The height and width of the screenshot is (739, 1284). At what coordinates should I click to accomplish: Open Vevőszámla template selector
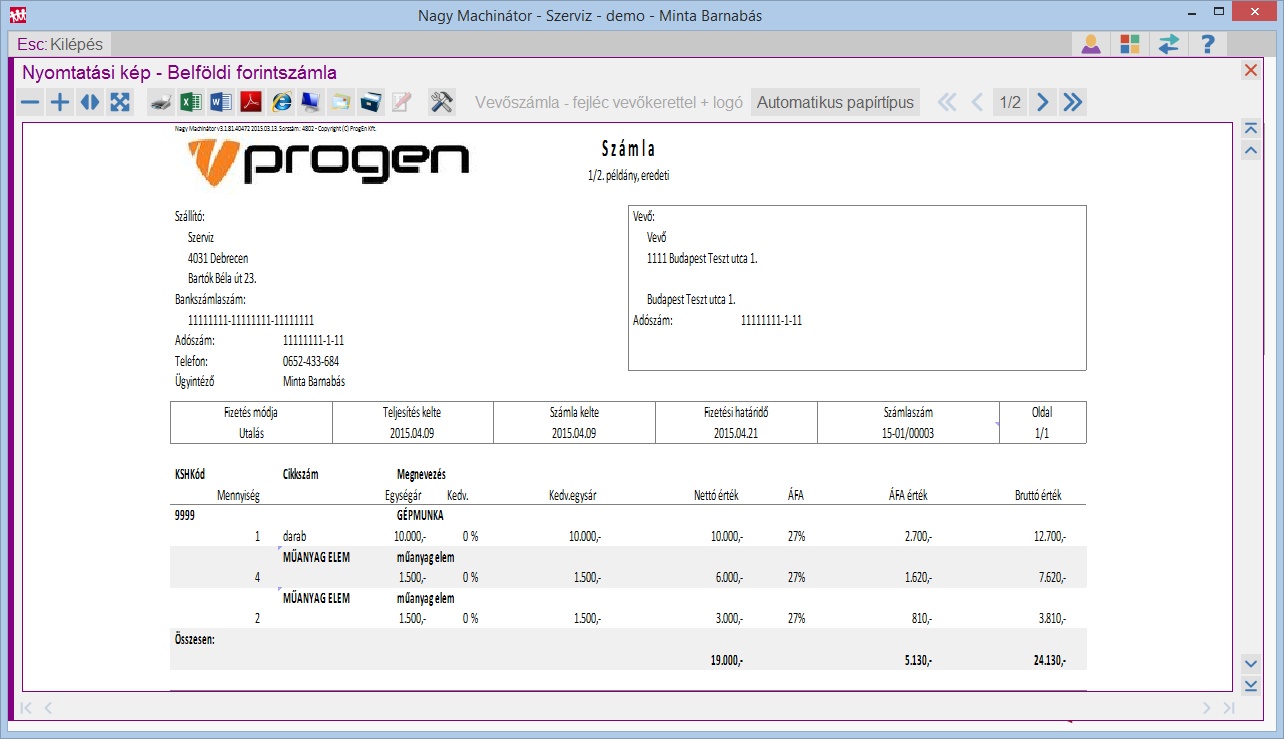(x=609, y=102)
